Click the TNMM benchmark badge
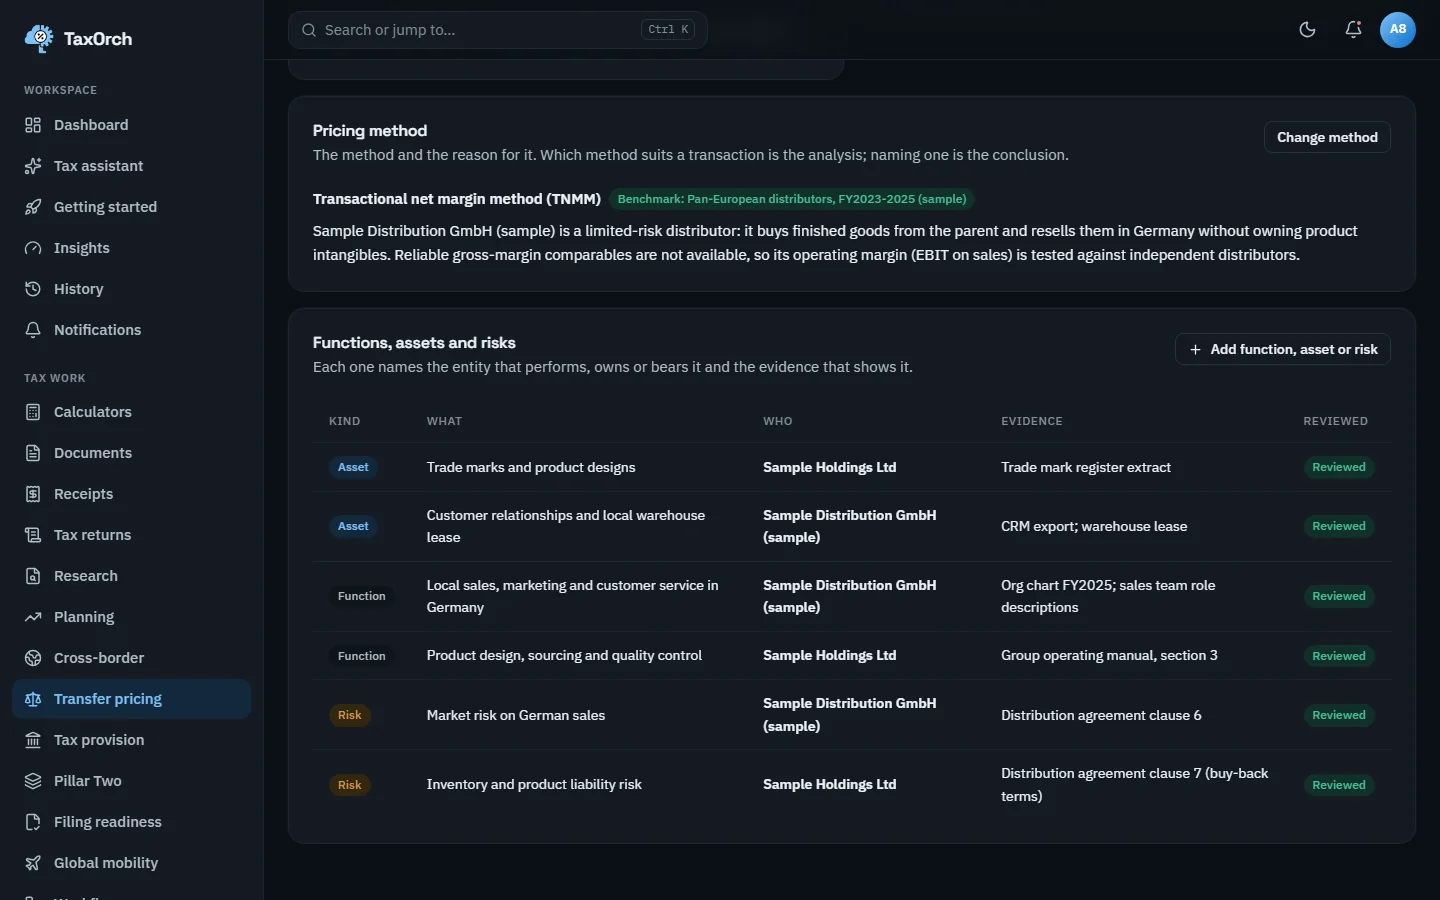1440x900 pixels. [792, 199]
